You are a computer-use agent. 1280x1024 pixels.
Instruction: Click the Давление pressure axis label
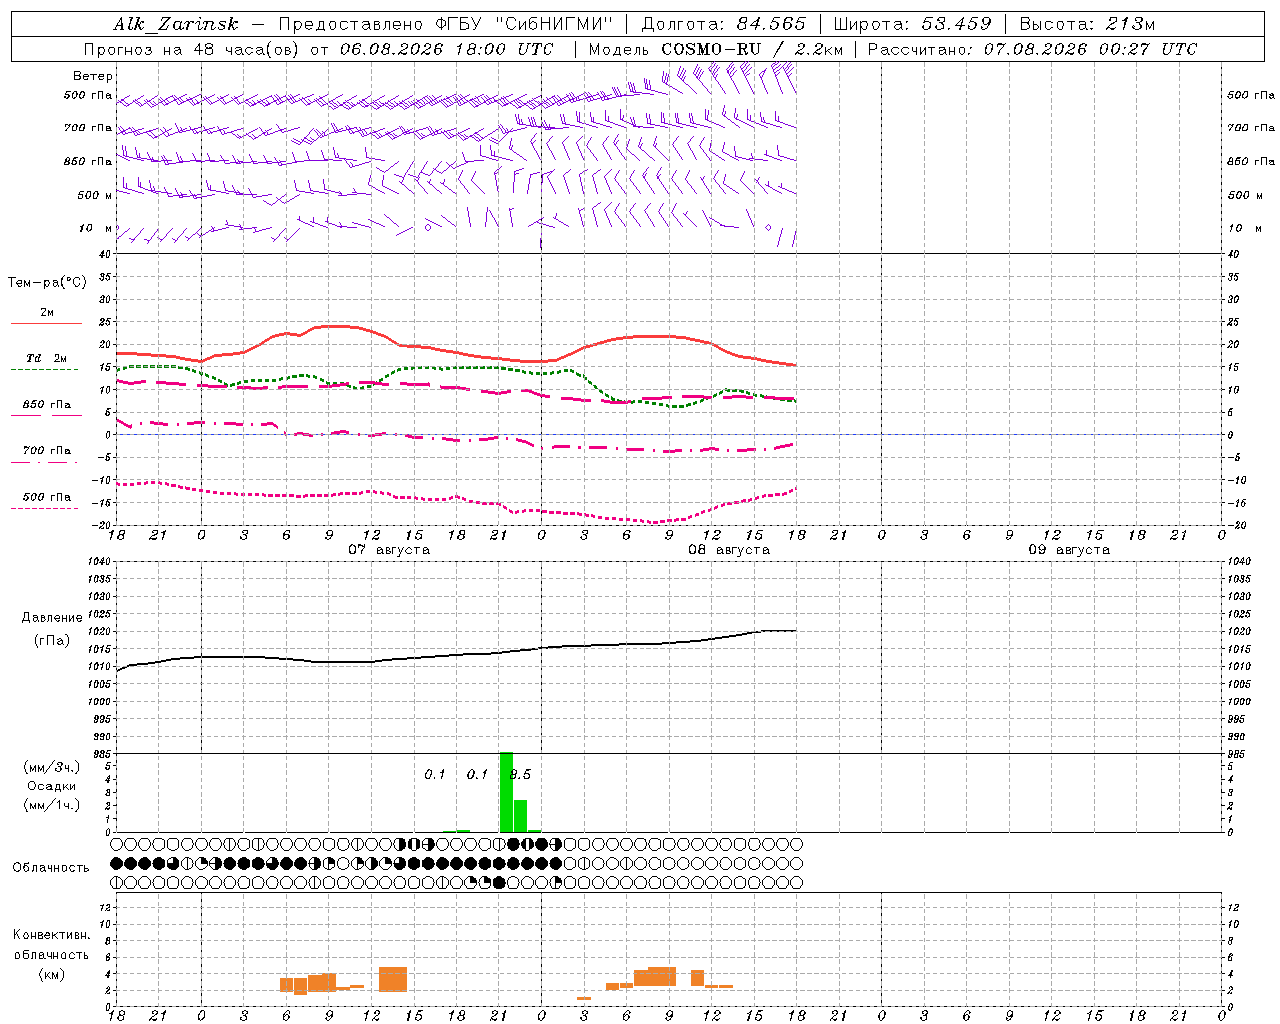(52, 618)
